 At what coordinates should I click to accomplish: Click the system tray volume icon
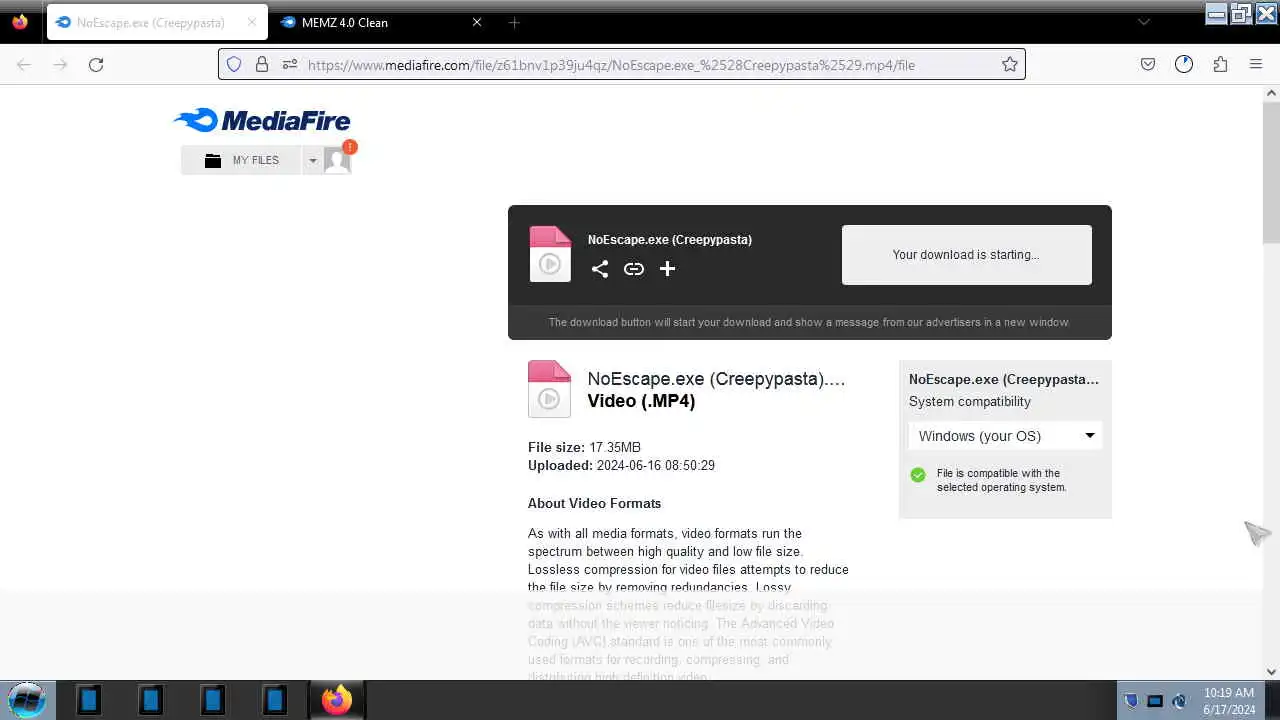tap(1179, 701)
